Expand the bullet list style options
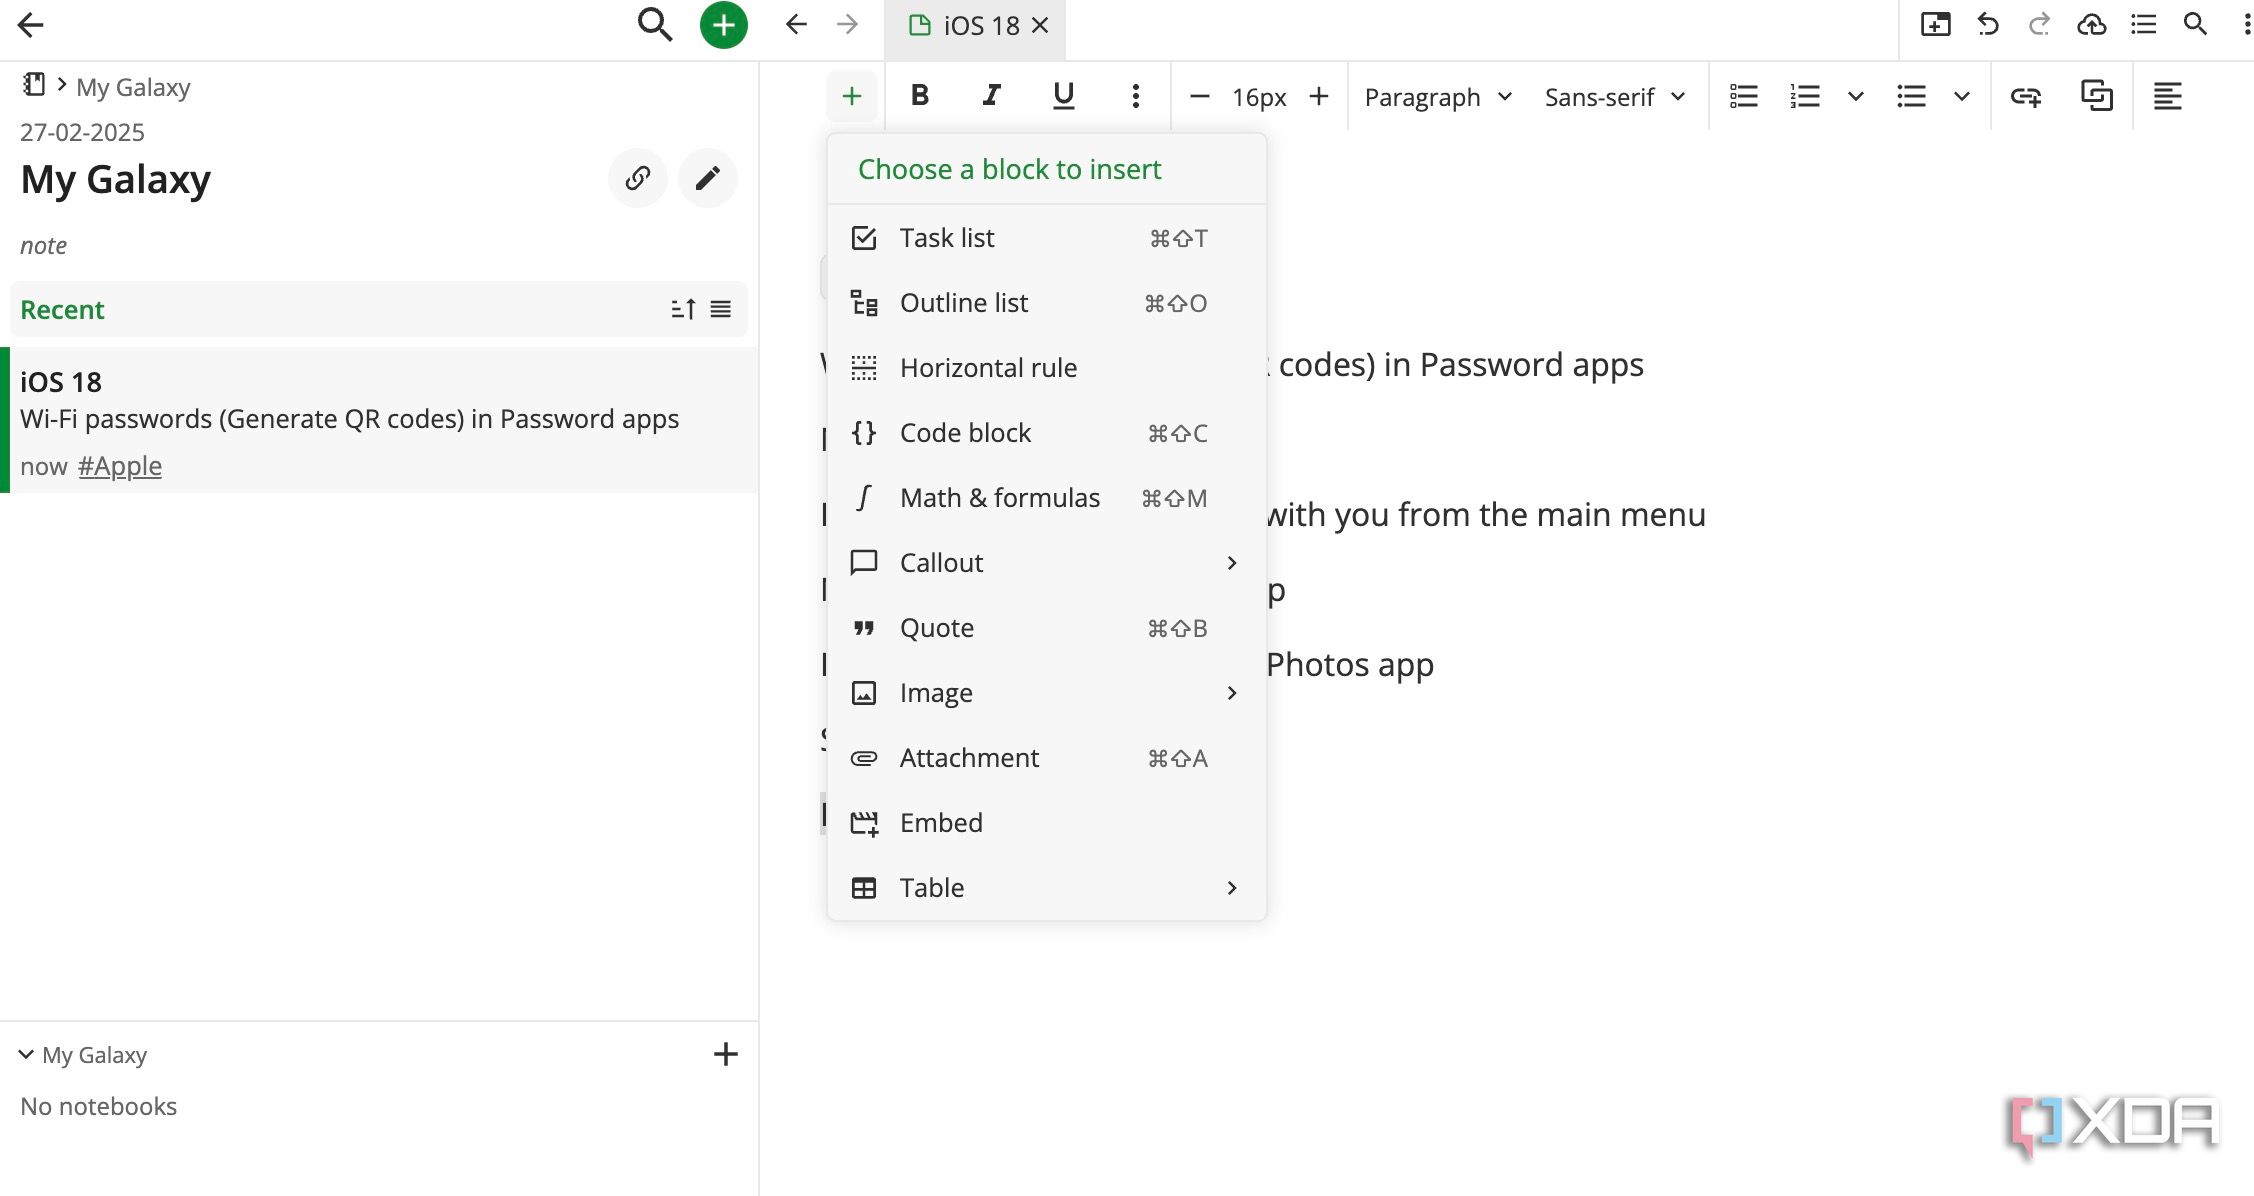The image size is (2254, 1196). pyautogui.click(x=1962, y=96)
